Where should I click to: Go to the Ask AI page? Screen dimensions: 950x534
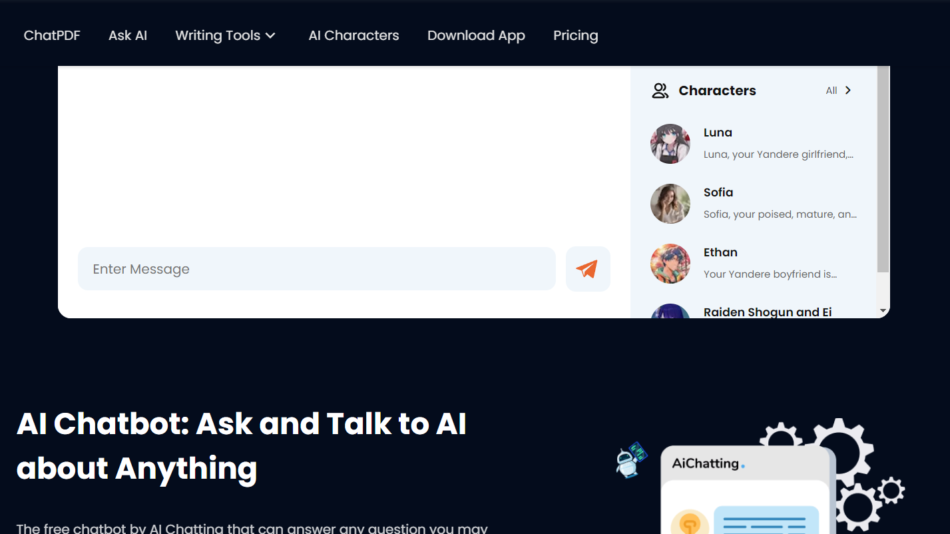coord(128,36)
